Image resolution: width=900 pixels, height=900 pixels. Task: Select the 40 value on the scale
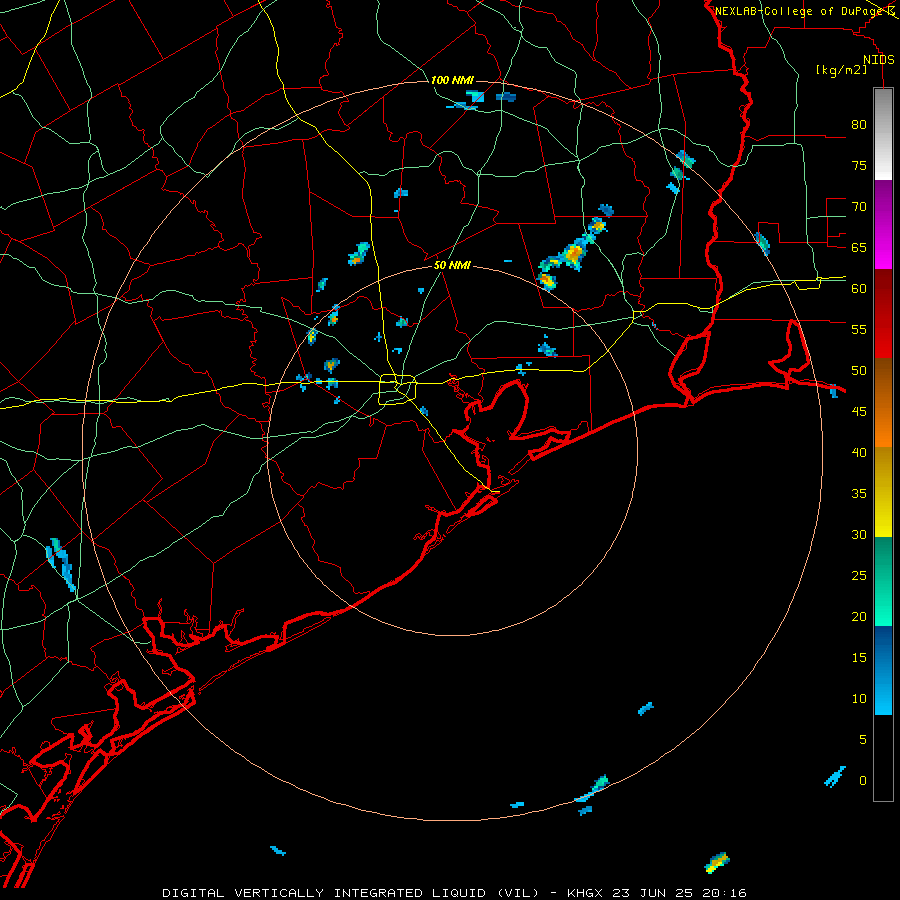pyautogui.click(x=859, y=452)
